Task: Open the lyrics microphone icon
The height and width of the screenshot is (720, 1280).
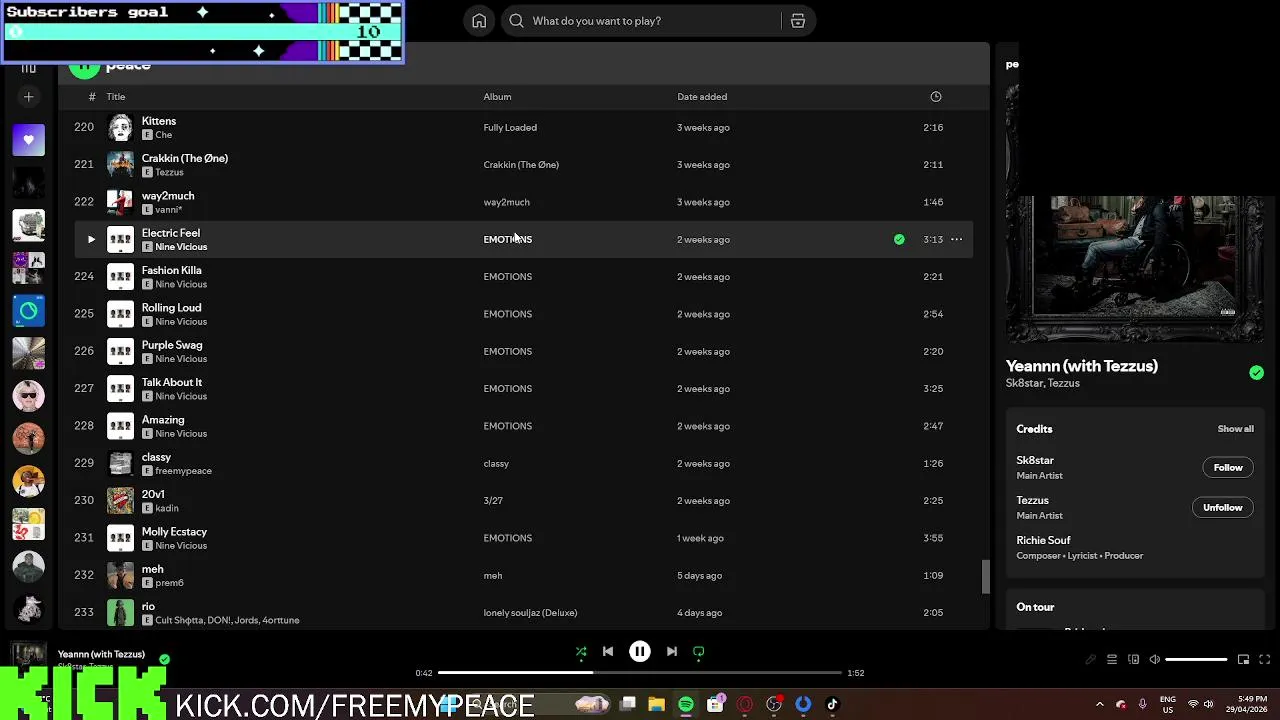Action: point(1091,660)
